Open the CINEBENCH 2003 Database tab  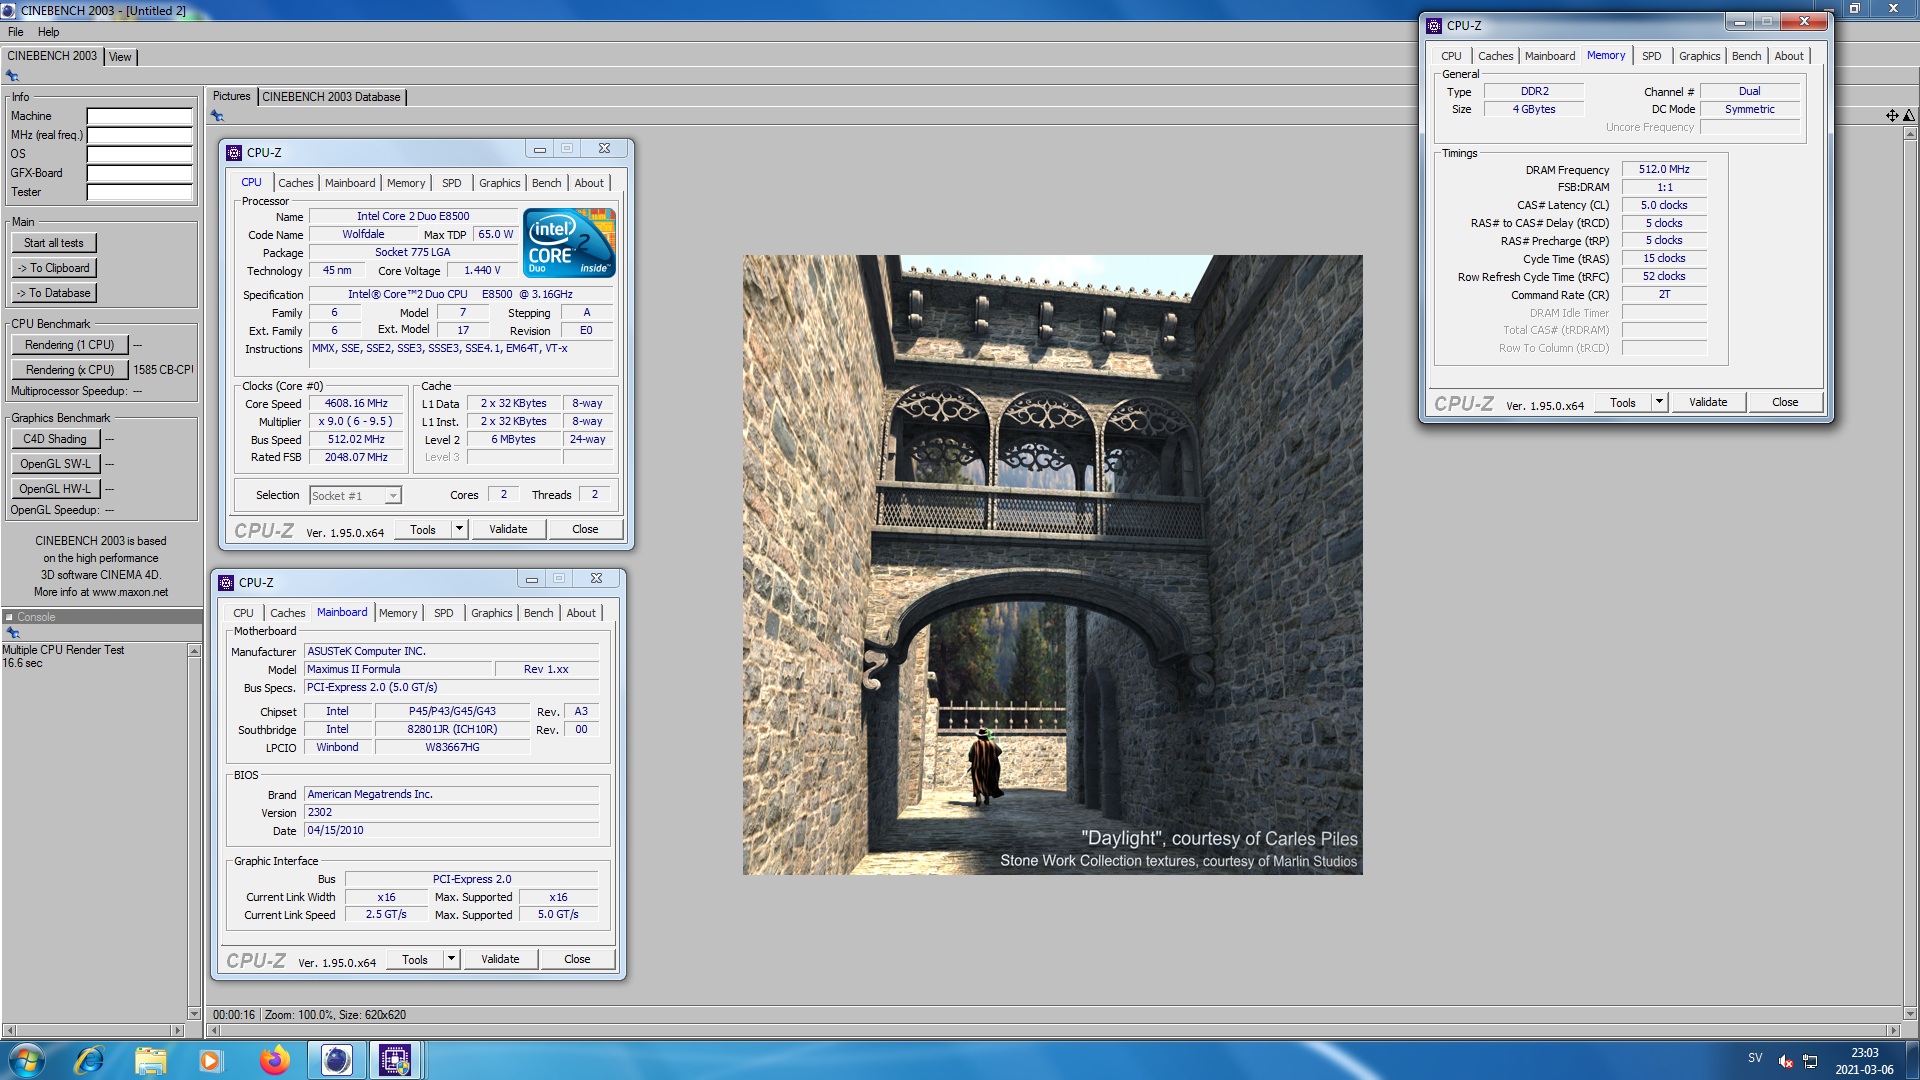point(331,97)
